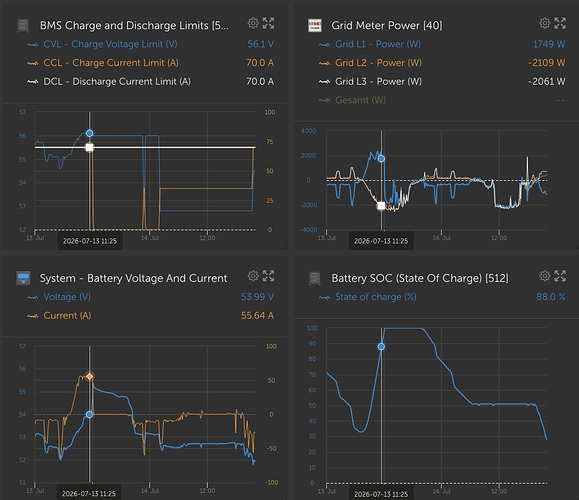Toggle DCL - Discharge Current Limit (A) series

pos(109,81)
